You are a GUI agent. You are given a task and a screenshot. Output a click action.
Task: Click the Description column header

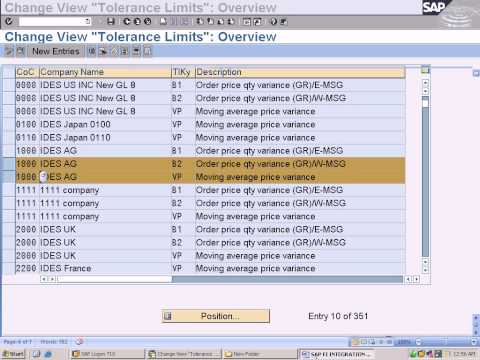click(x=300, y=72)
